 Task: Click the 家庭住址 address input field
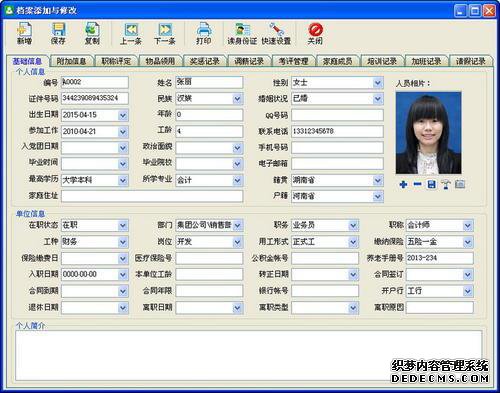pyautogui.click(x=152, y=196)
